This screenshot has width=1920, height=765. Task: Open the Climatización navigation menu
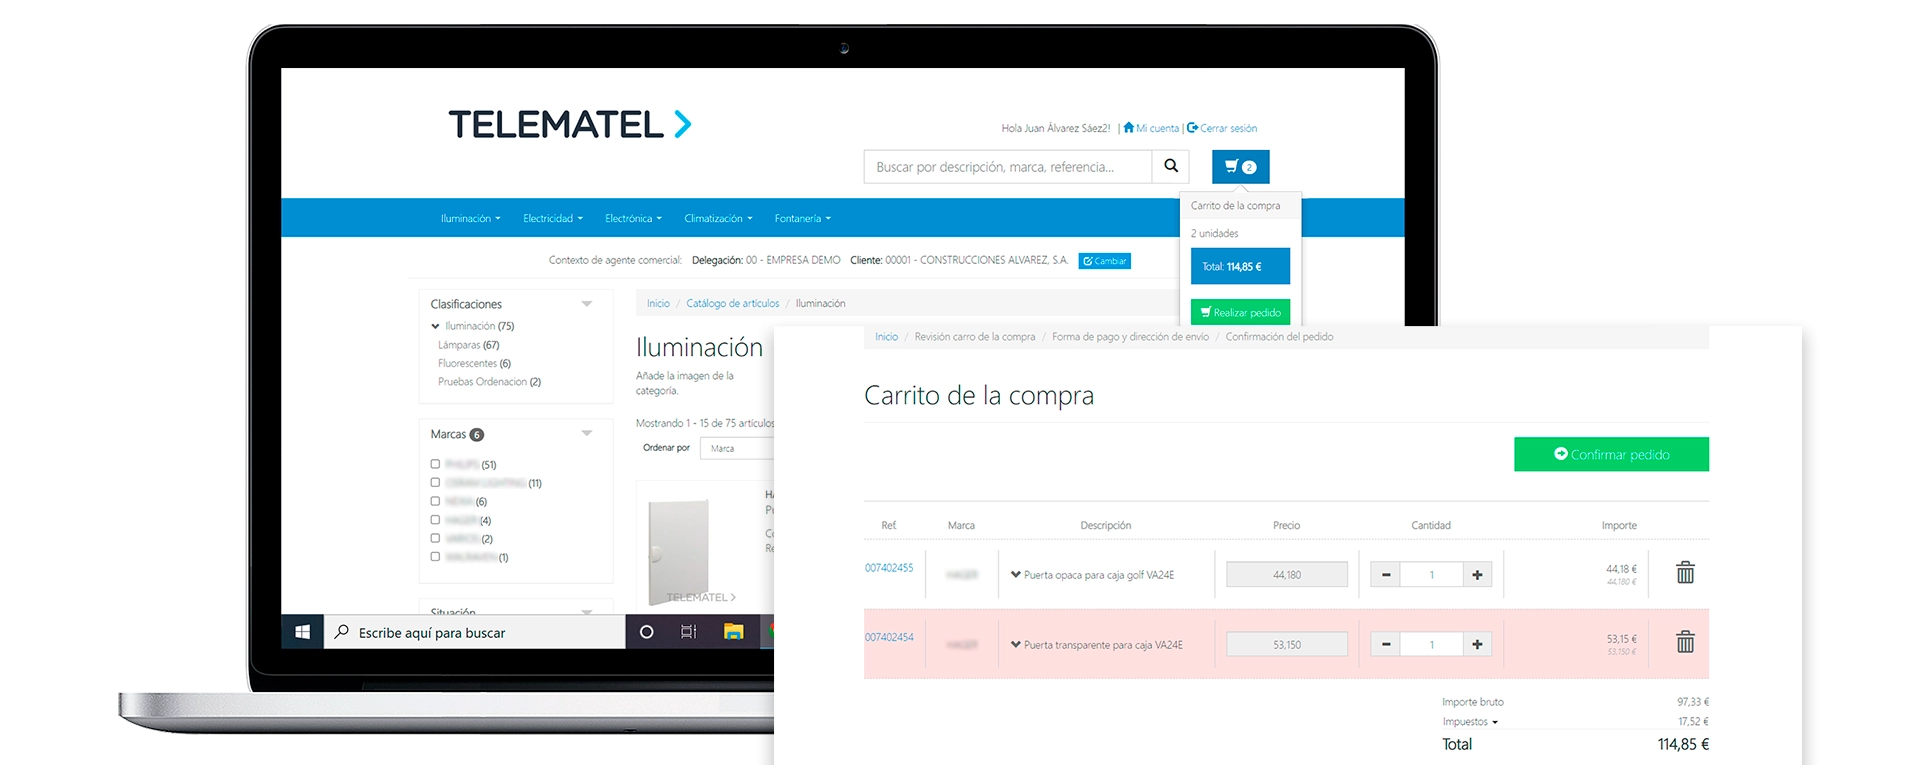pyautogui.click(x=718, y=218)
